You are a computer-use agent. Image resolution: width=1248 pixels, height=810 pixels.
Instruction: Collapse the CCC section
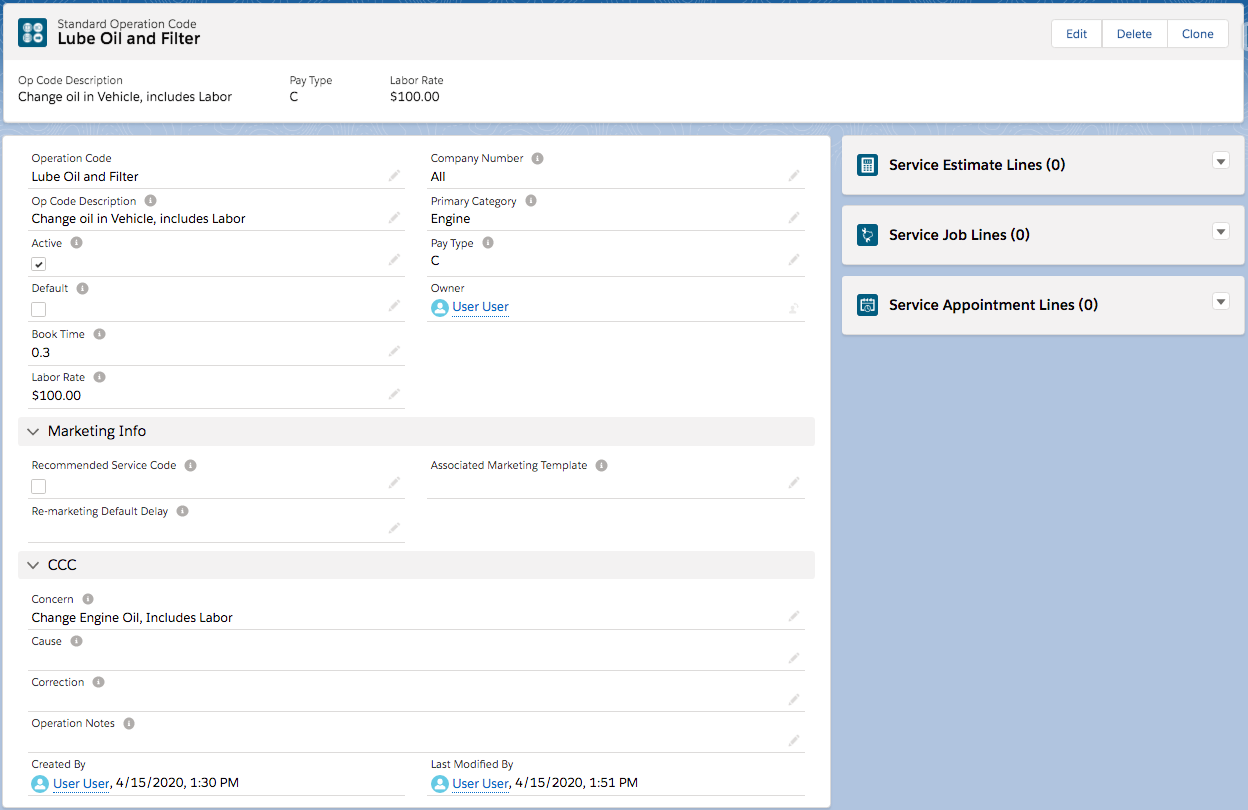click(x=34, y=566)
